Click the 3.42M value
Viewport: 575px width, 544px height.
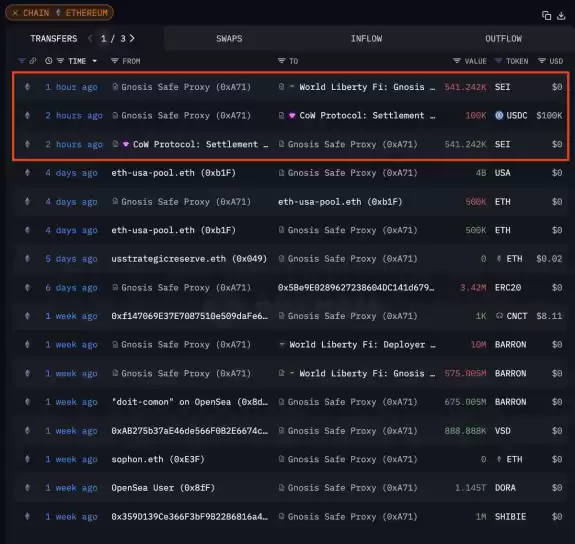tap(473, 287)
